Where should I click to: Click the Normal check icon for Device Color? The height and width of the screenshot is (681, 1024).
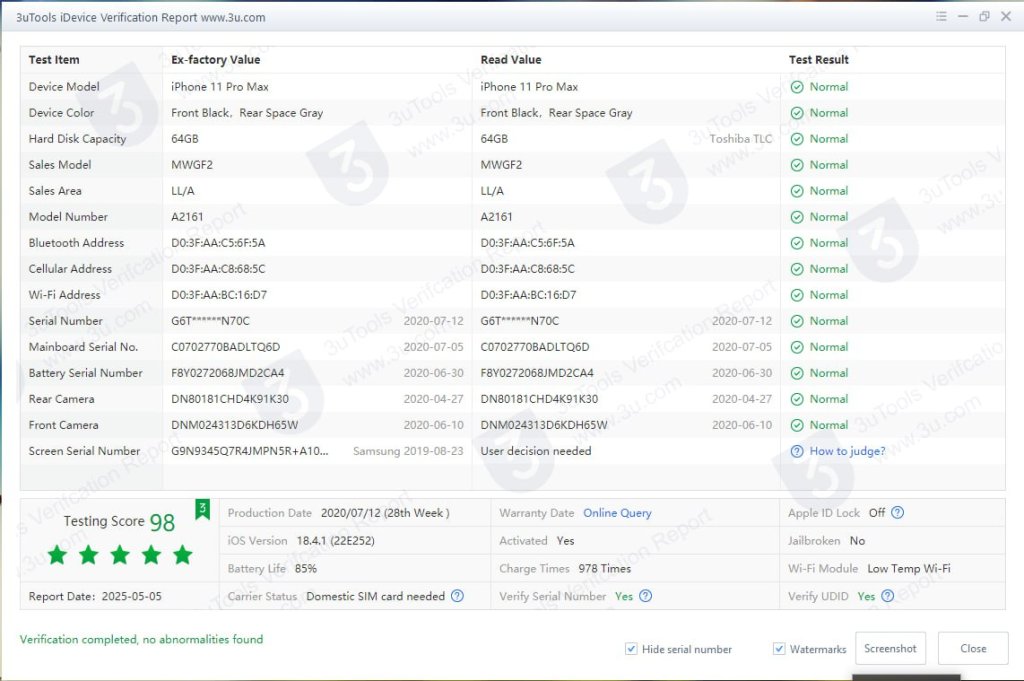pos(797,113)
